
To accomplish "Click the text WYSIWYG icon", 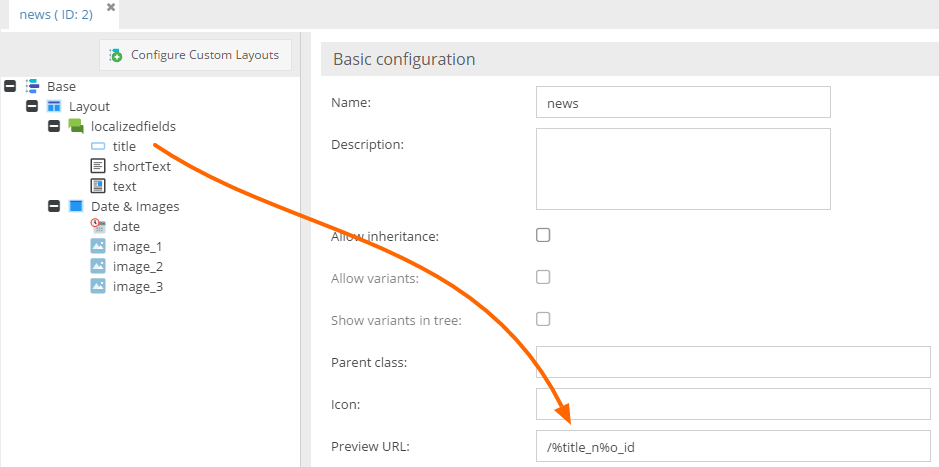I will 98,186.
